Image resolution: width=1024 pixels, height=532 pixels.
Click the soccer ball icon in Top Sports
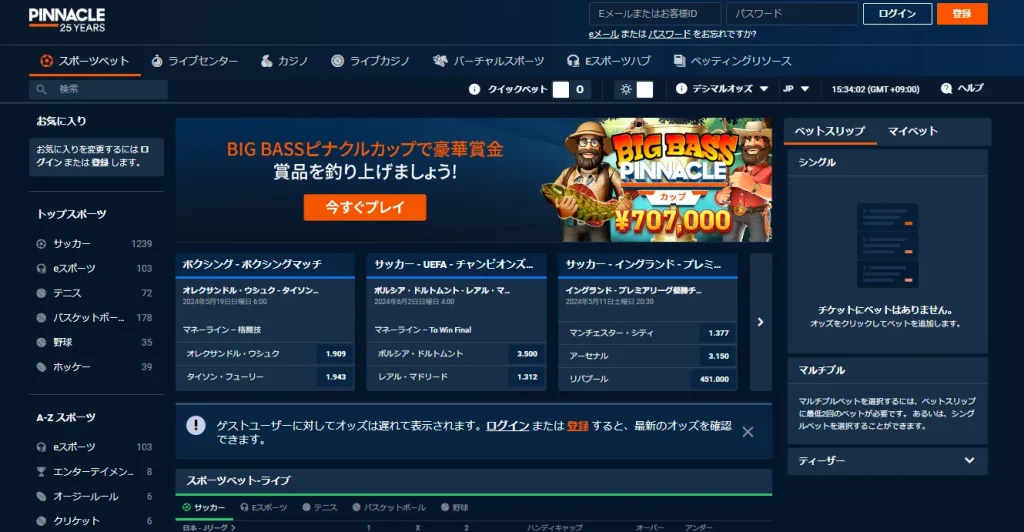pyautogui.click(x=41, y=244)
